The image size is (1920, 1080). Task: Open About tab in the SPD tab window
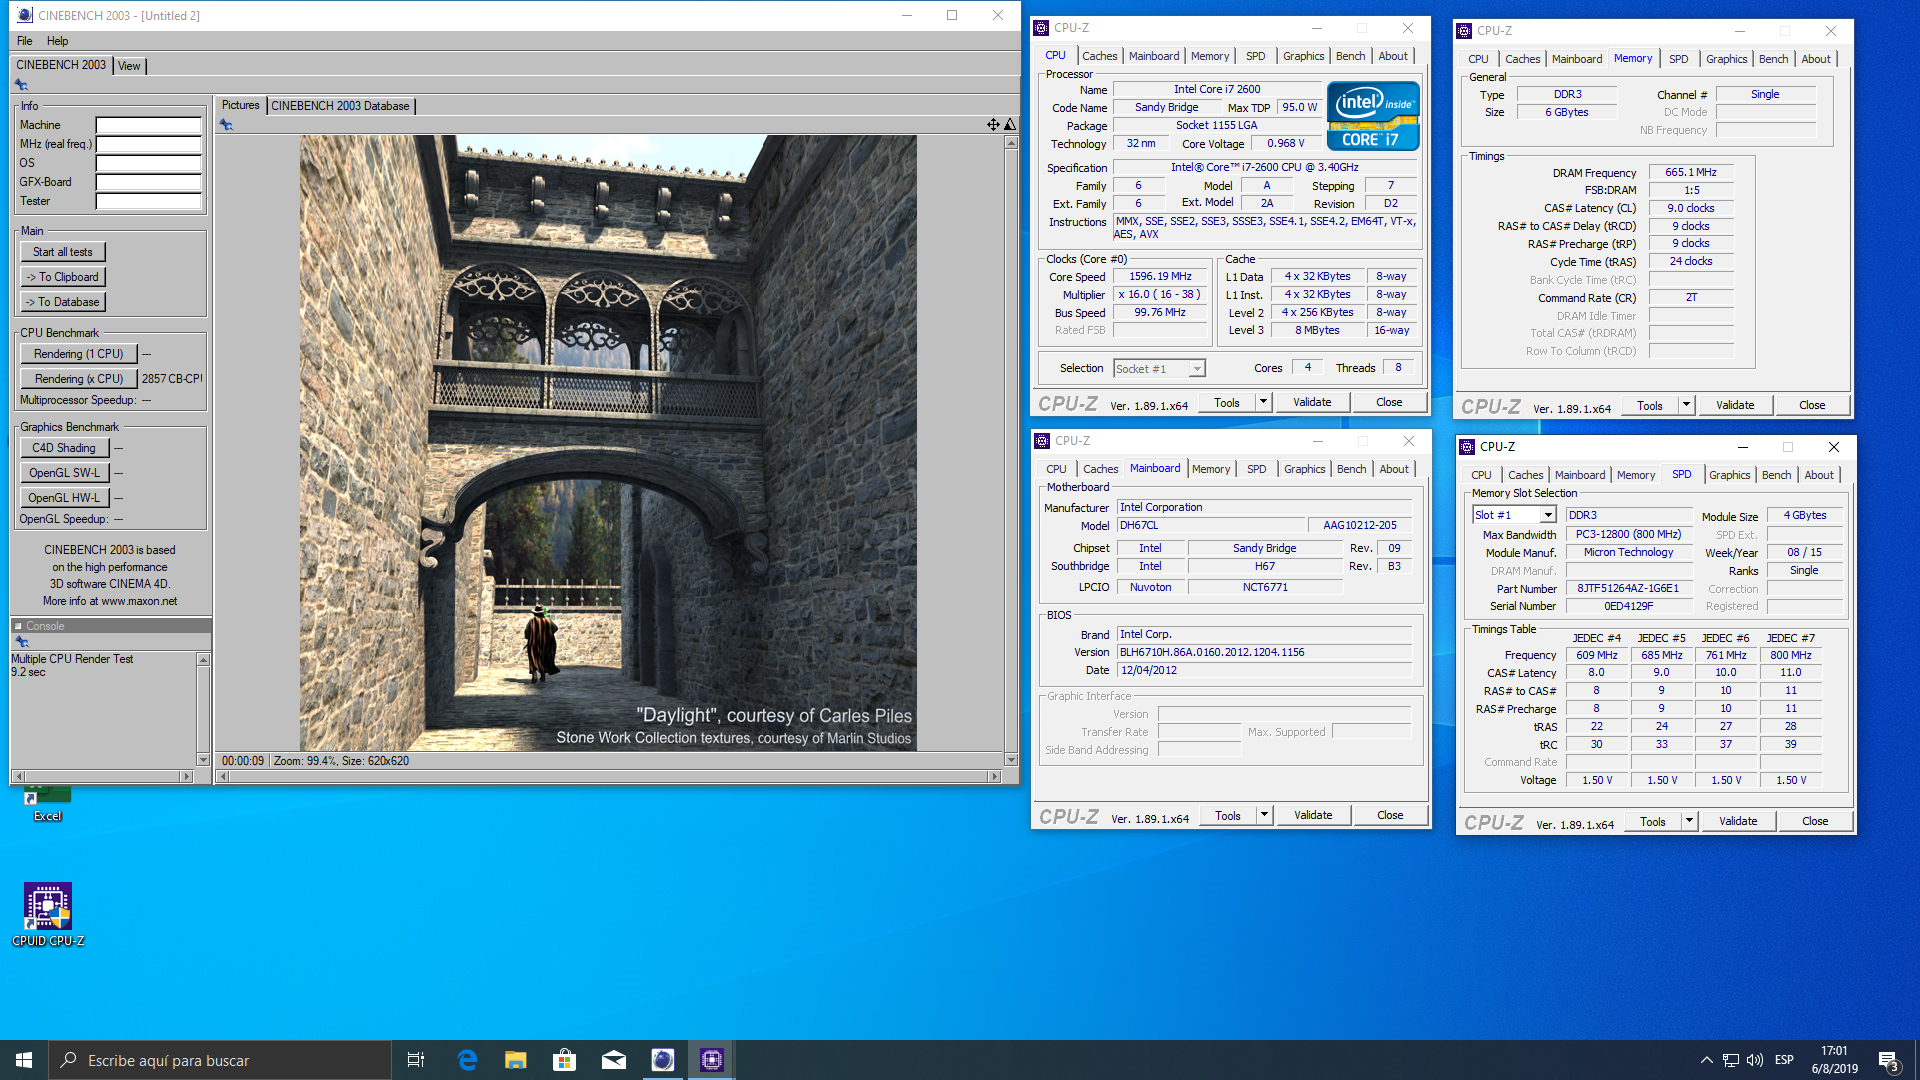(1819, 475)
